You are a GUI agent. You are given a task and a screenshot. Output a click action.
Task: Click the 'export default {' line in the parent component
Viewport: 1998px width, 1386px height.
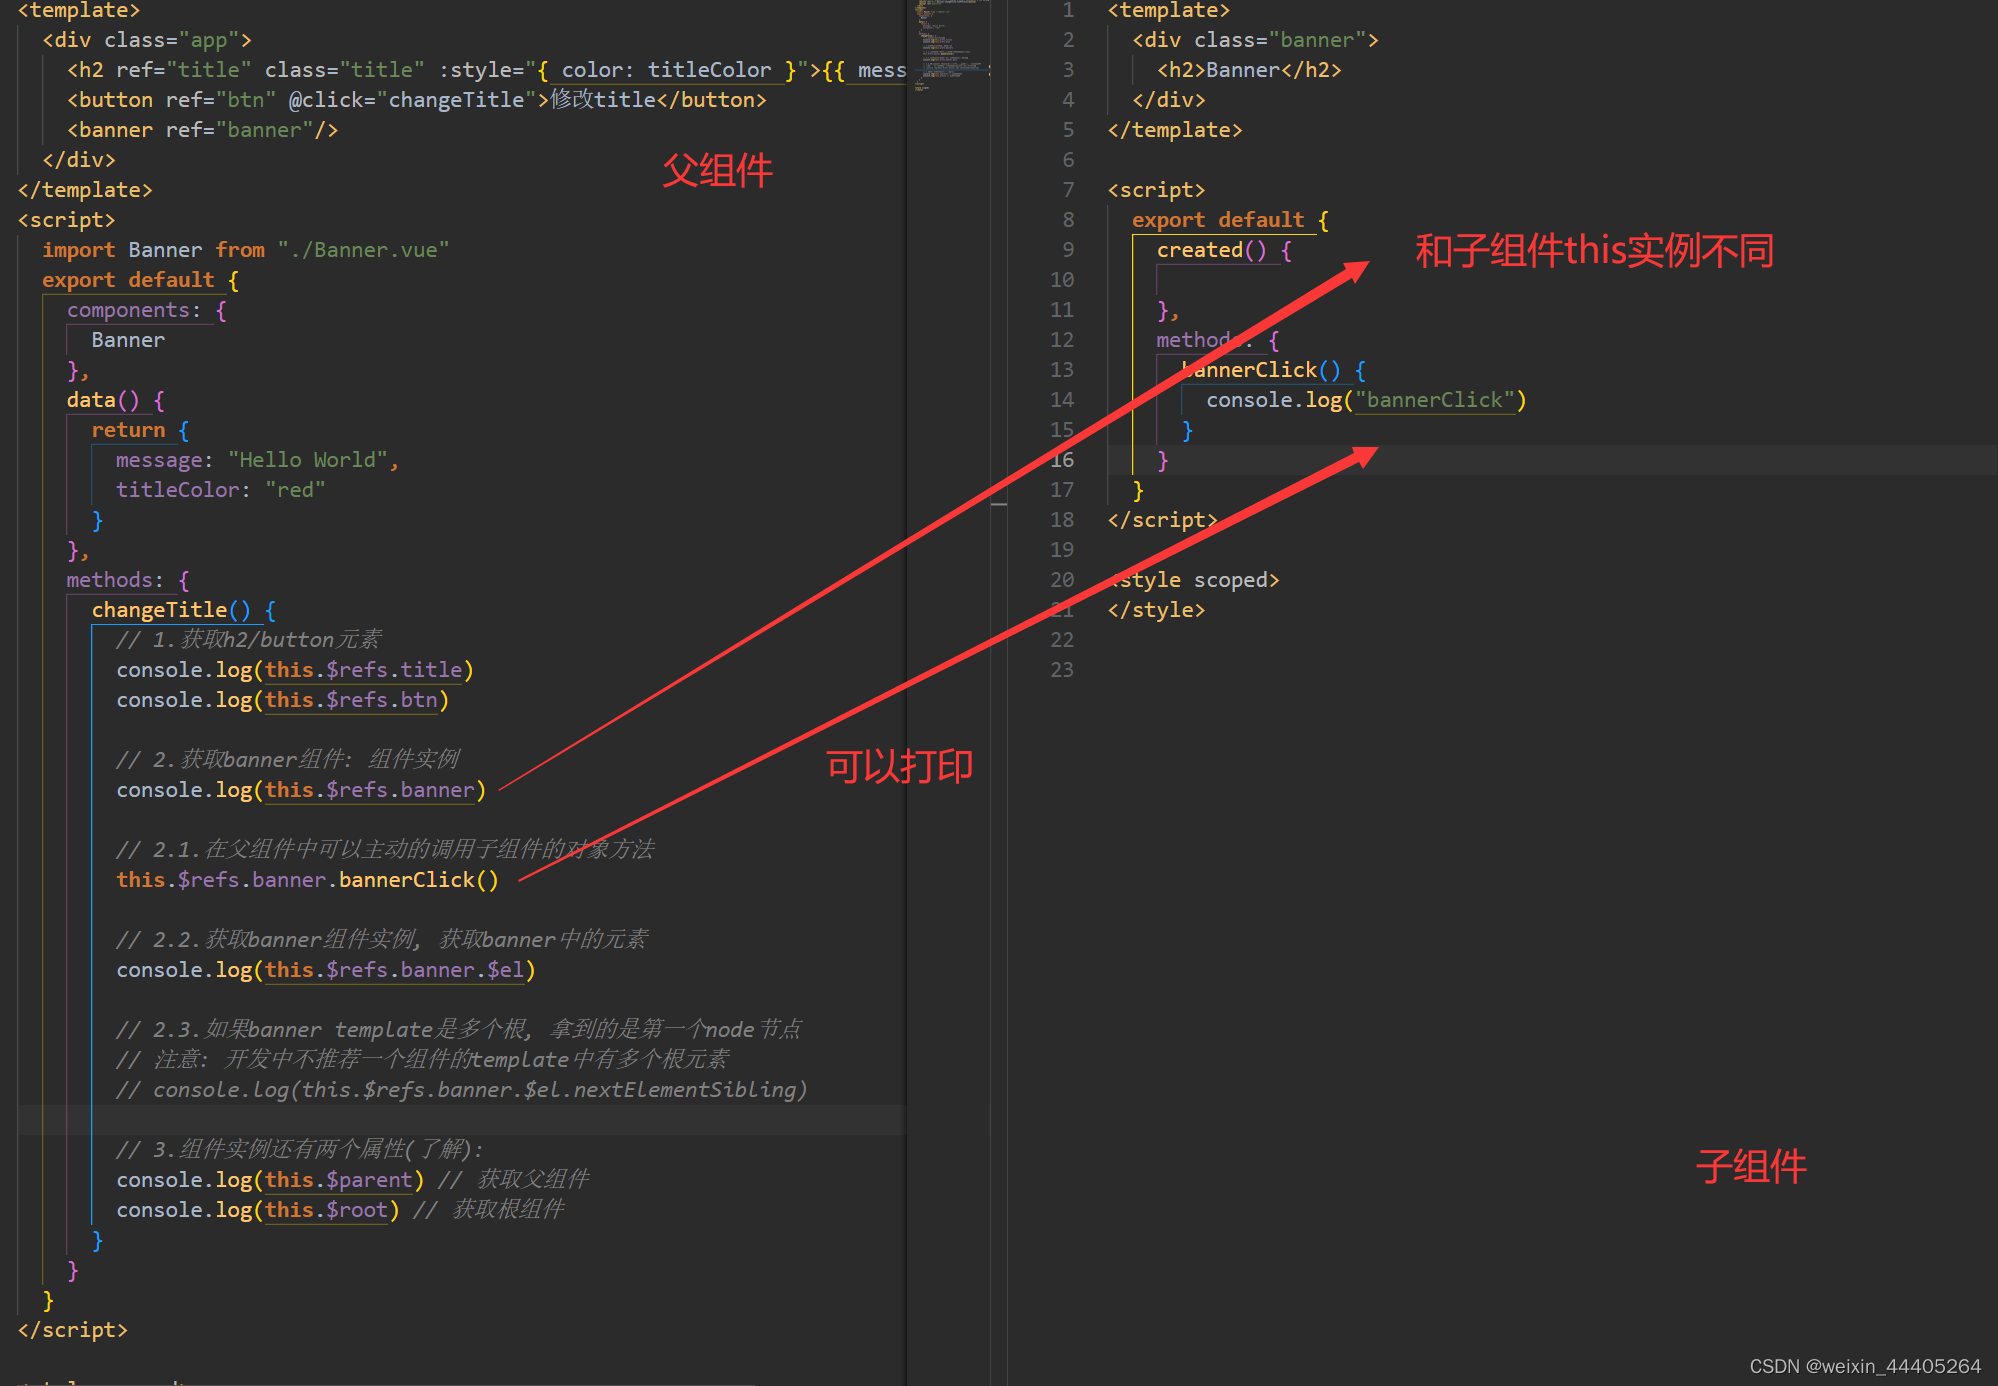(140, 280)
